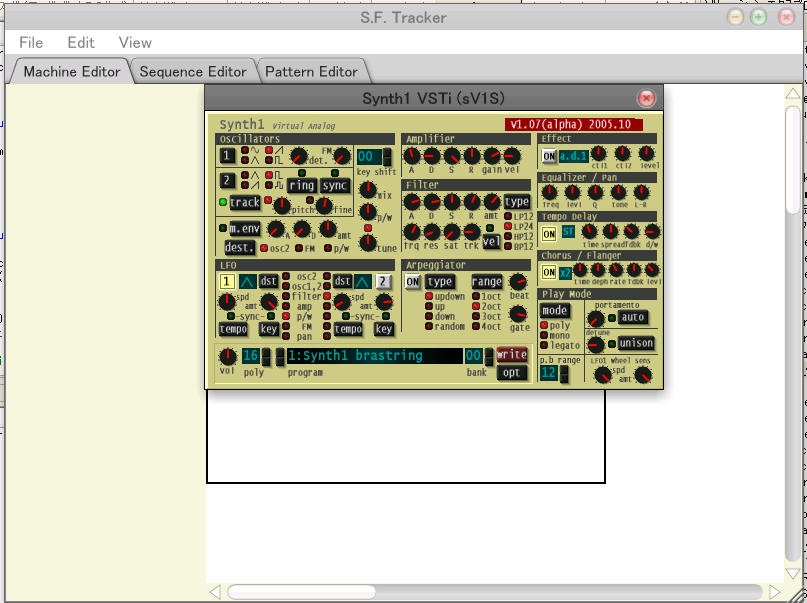Toggle Effect ON switch

tap(549, 156)
